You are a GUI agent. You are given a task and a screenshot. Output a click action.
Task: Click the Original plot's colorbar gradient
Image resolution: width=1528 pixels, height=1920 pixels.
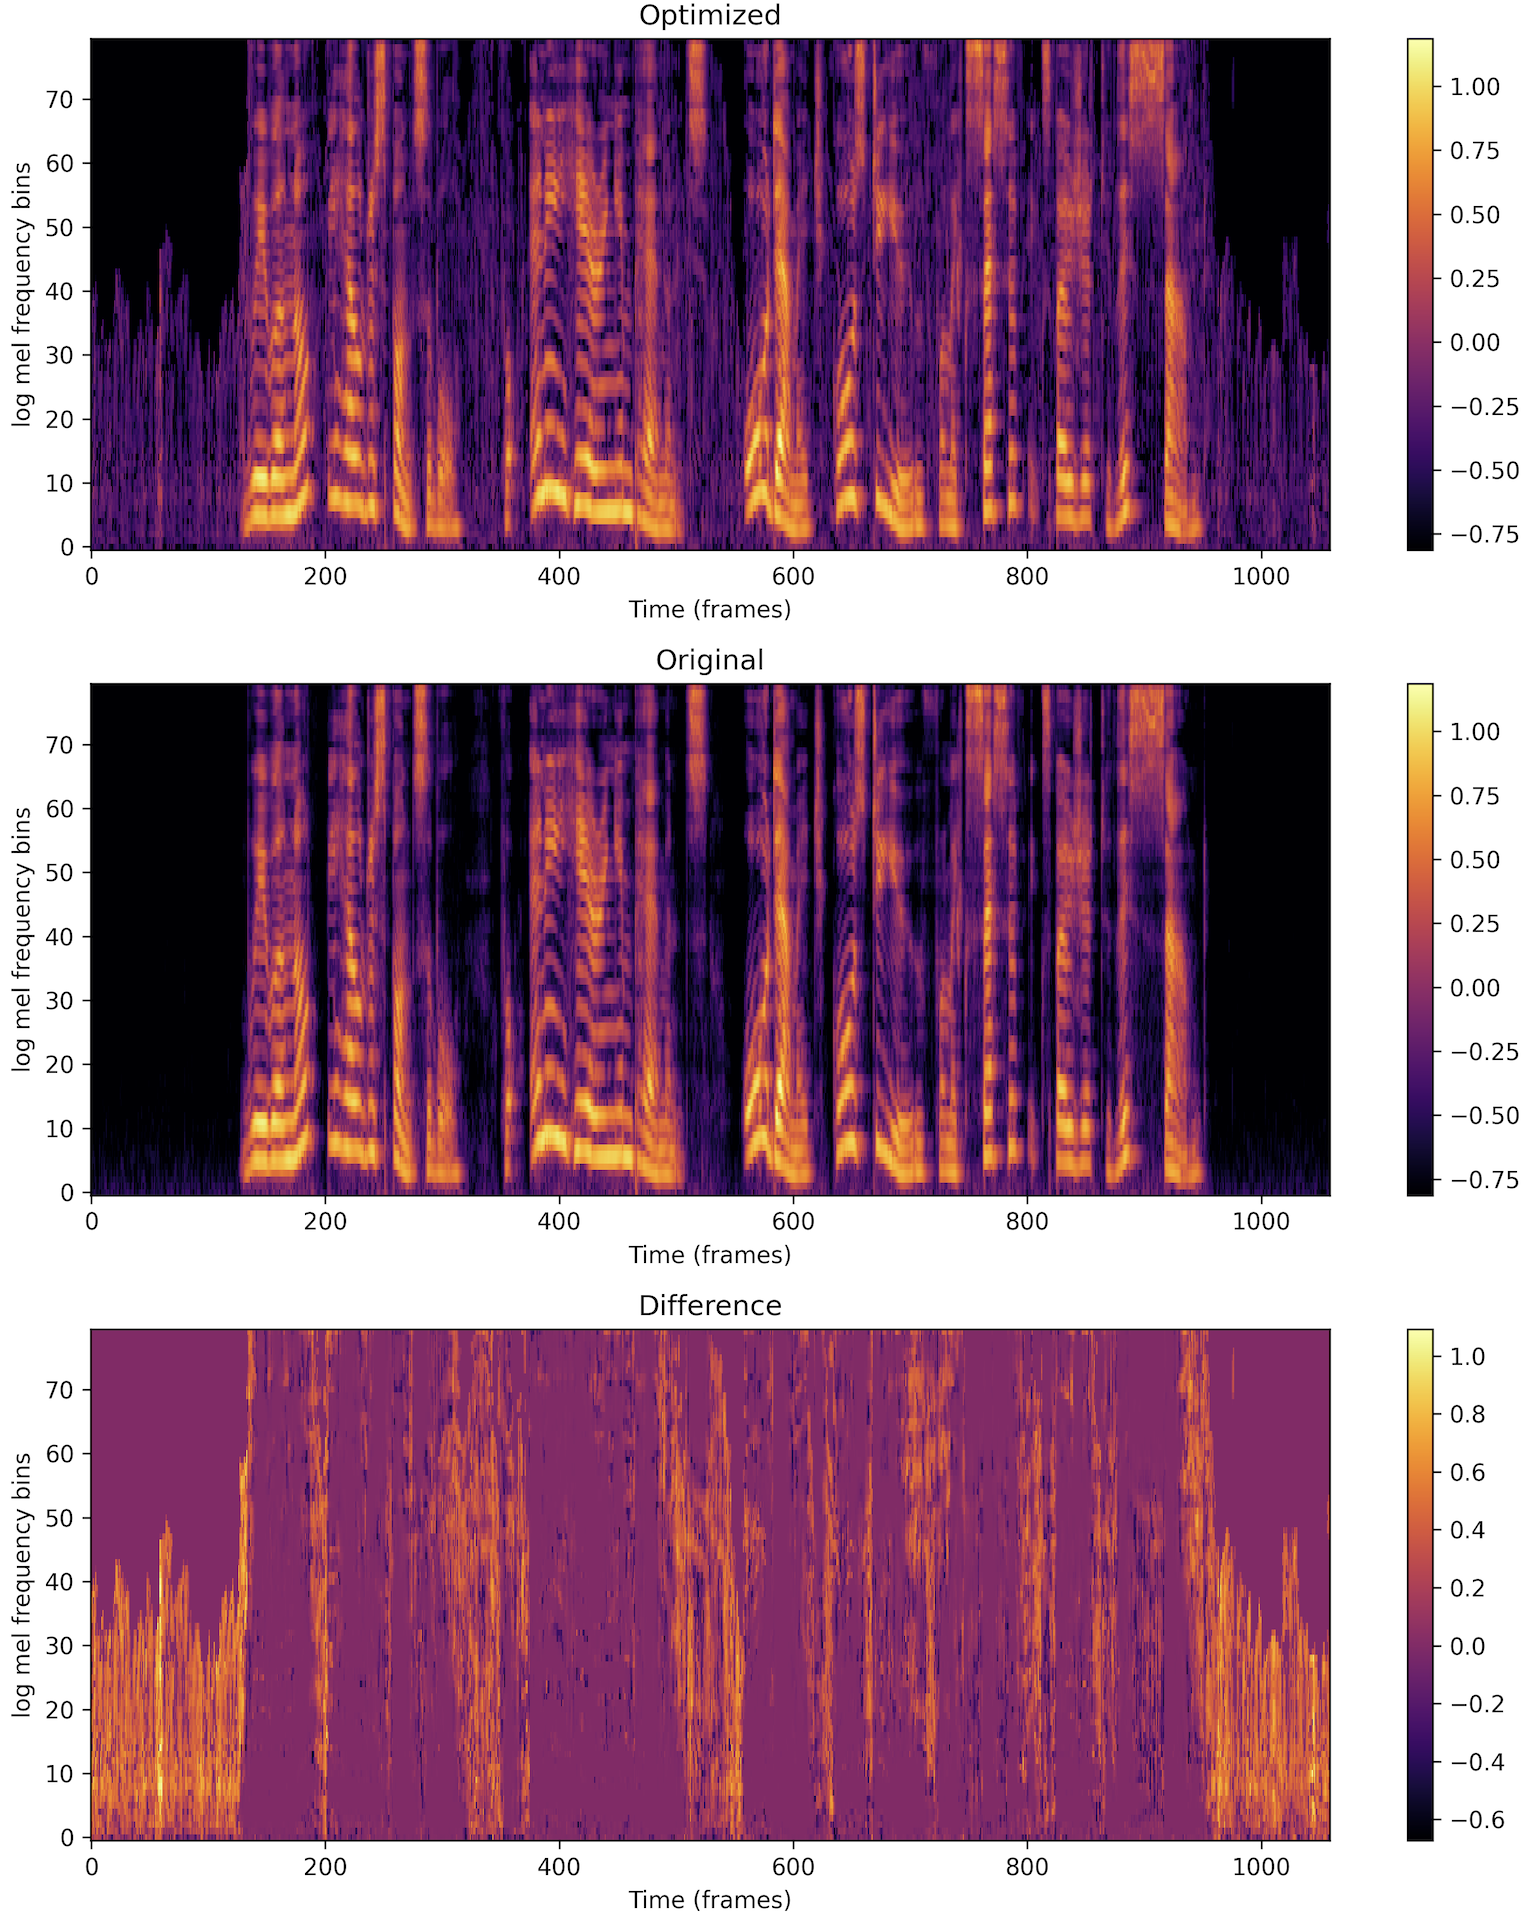pos(1419,939)
